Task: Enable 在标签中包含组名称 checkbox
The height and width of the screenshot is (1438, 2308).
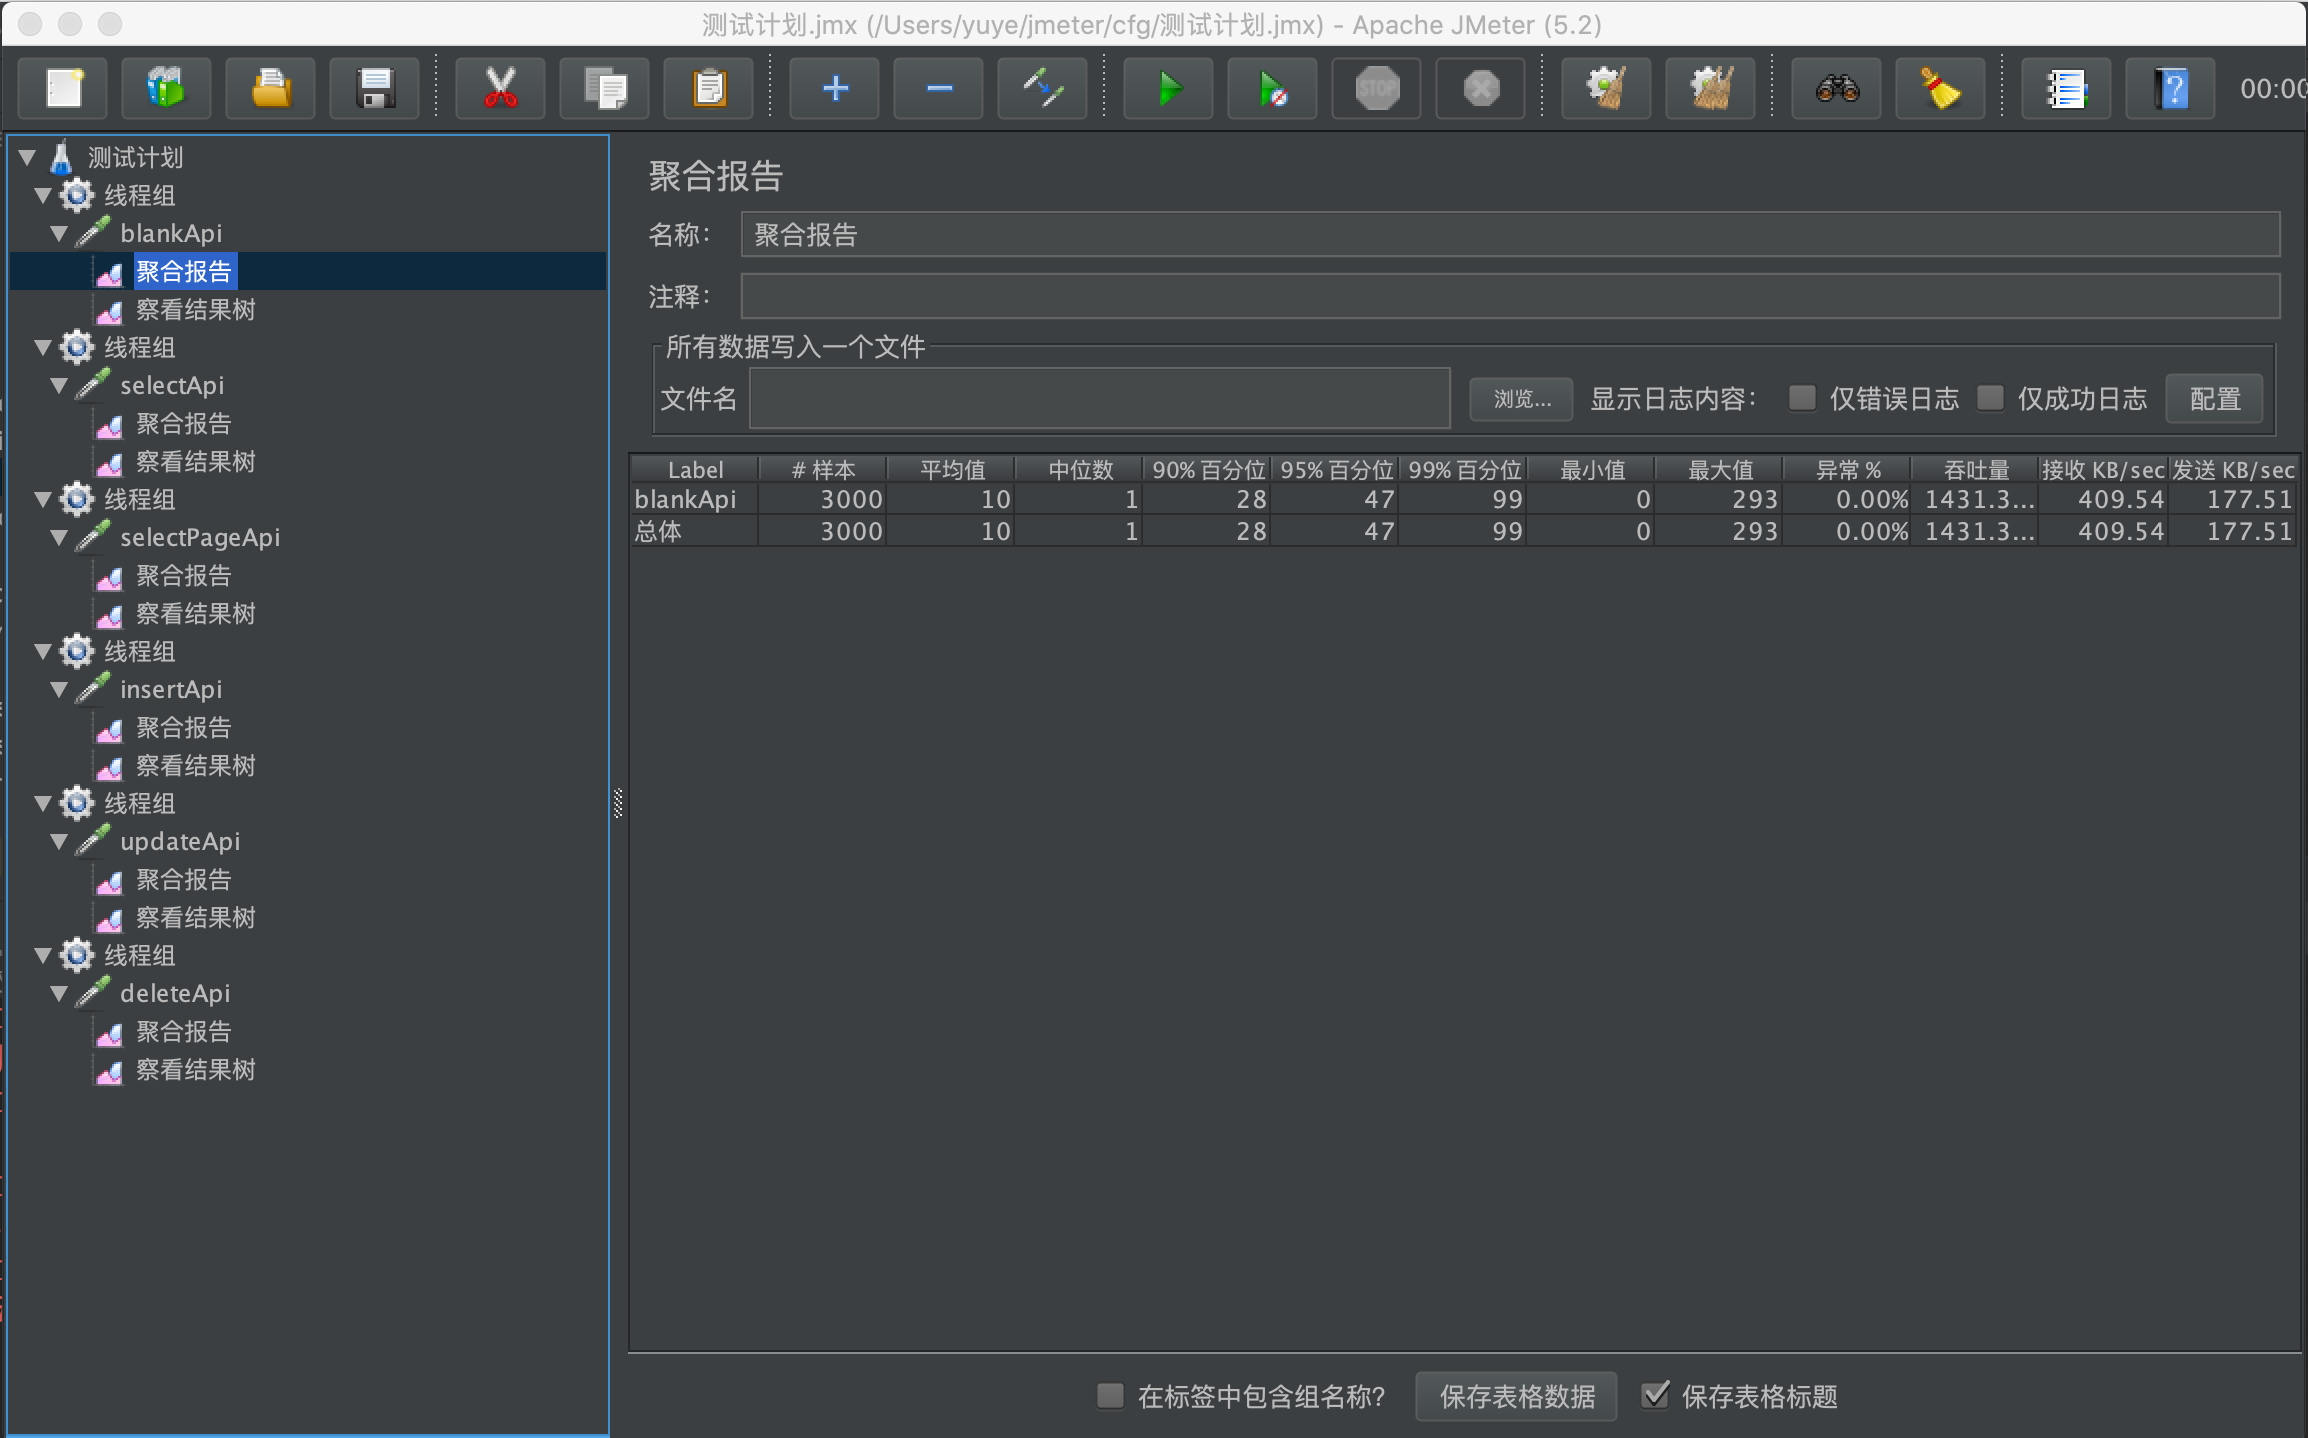Action: click(1110, 1395)
